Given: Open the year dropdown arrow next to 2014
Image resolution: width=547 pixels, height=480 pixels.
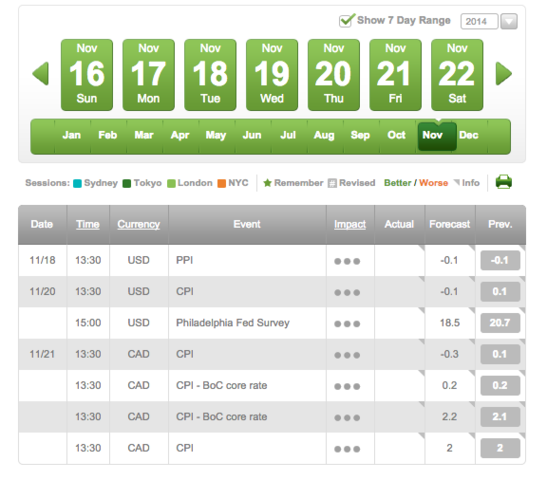Looking at the screenshot, I should 509,22.
